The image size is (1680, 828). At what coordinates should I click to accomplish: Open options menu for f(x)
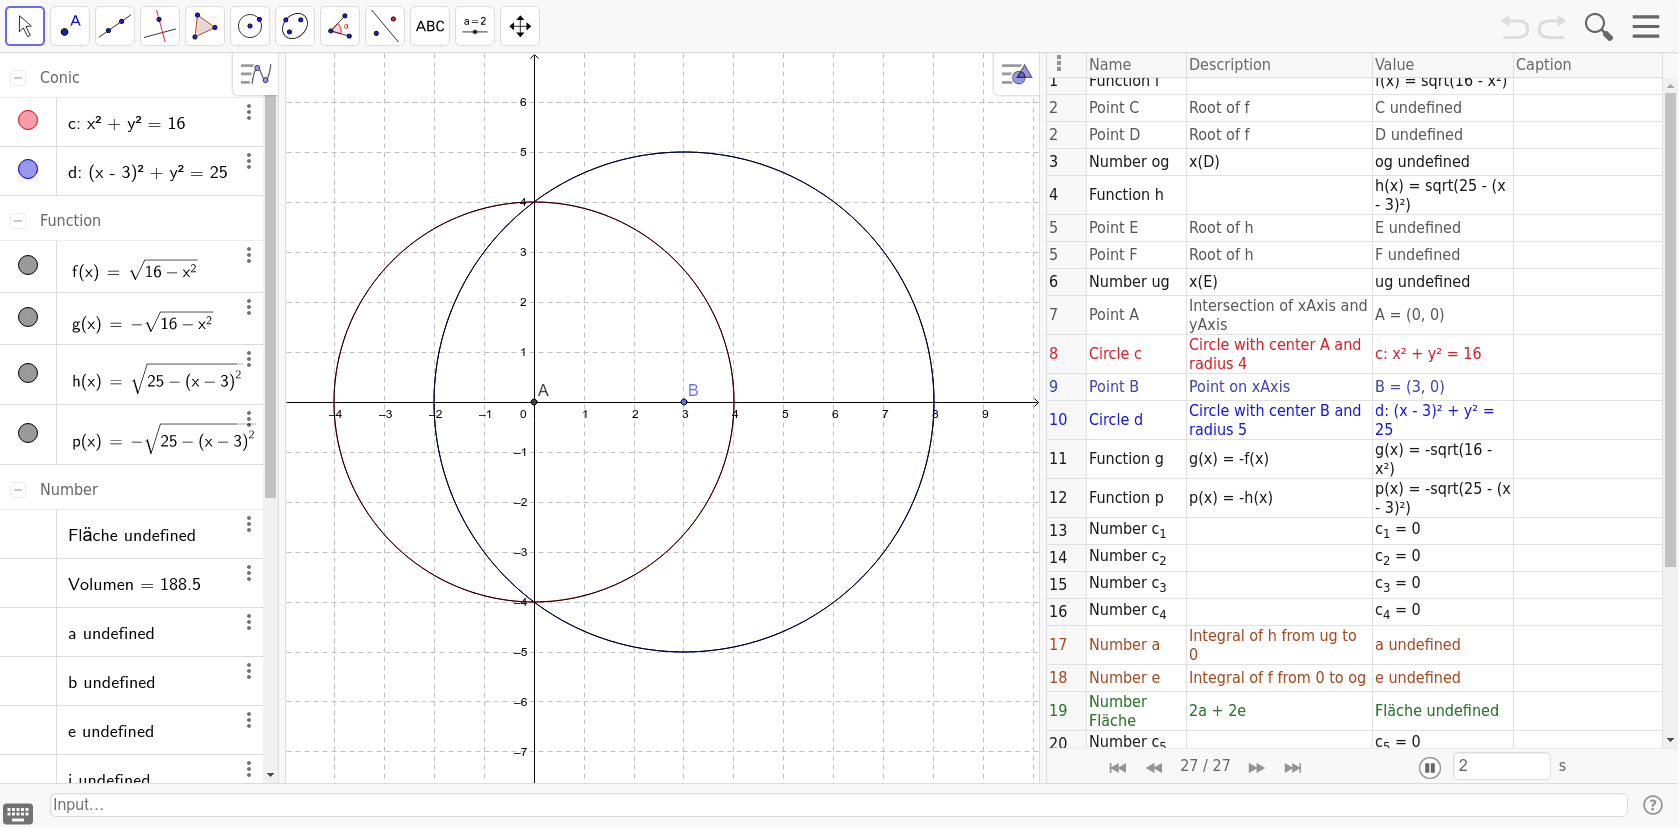(249, 256)
